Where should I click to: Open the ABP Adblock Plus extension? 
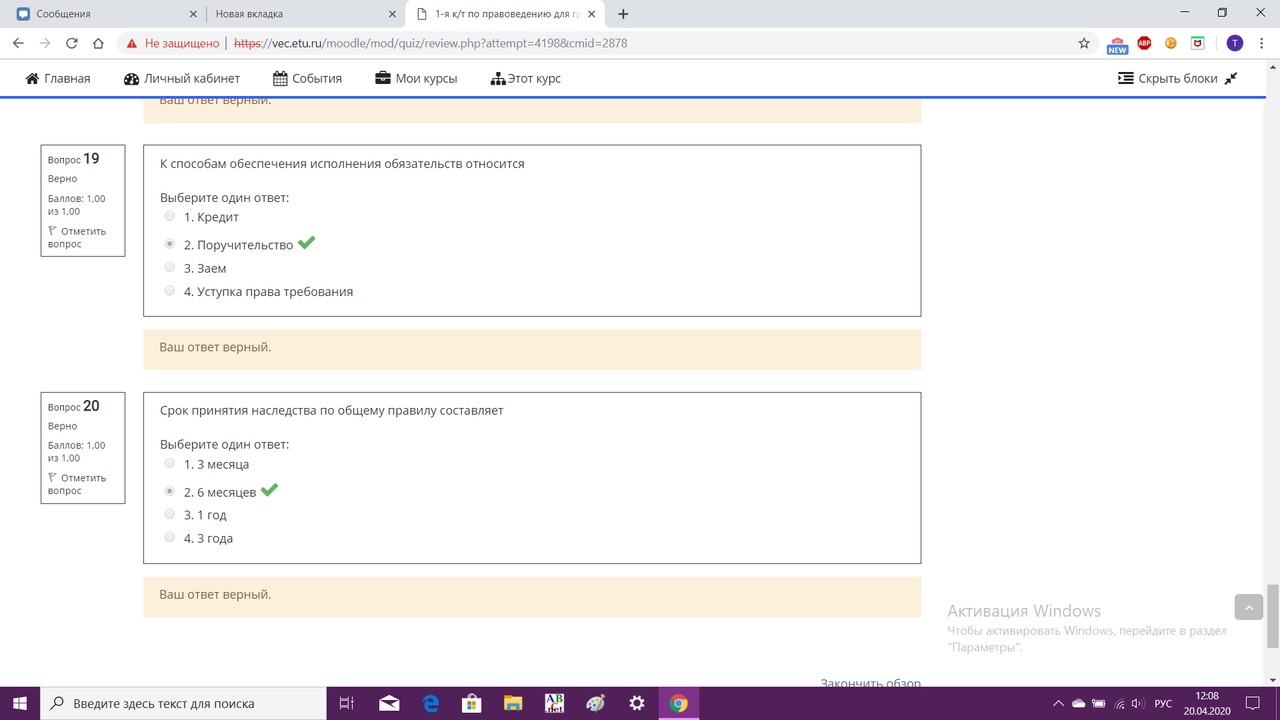click(1144, 43)
